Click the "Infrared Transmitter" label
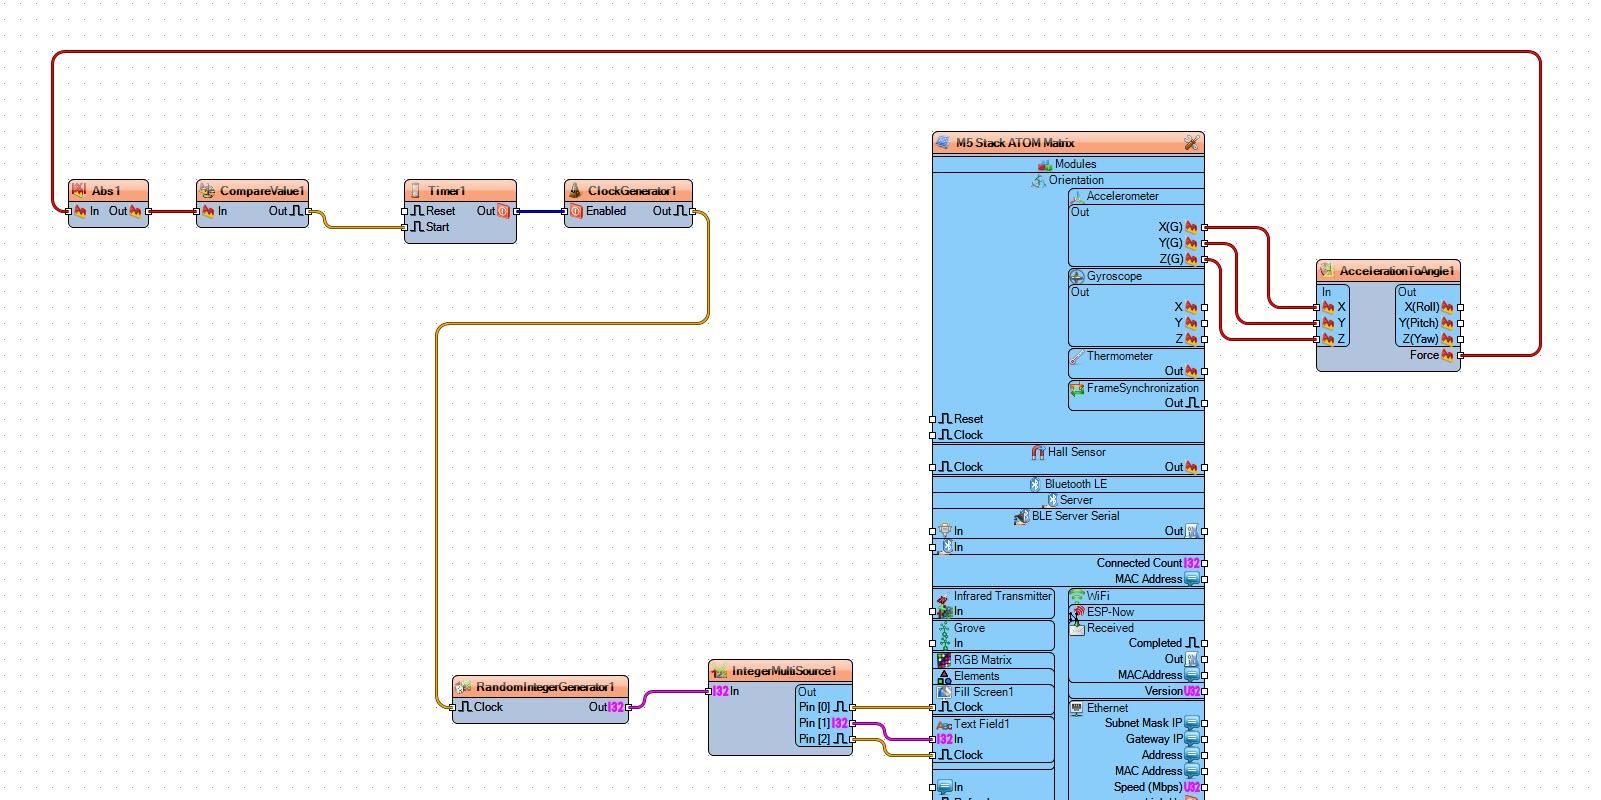The width and height of the screenshot is (1601, 800). [x=1003, y=596]
